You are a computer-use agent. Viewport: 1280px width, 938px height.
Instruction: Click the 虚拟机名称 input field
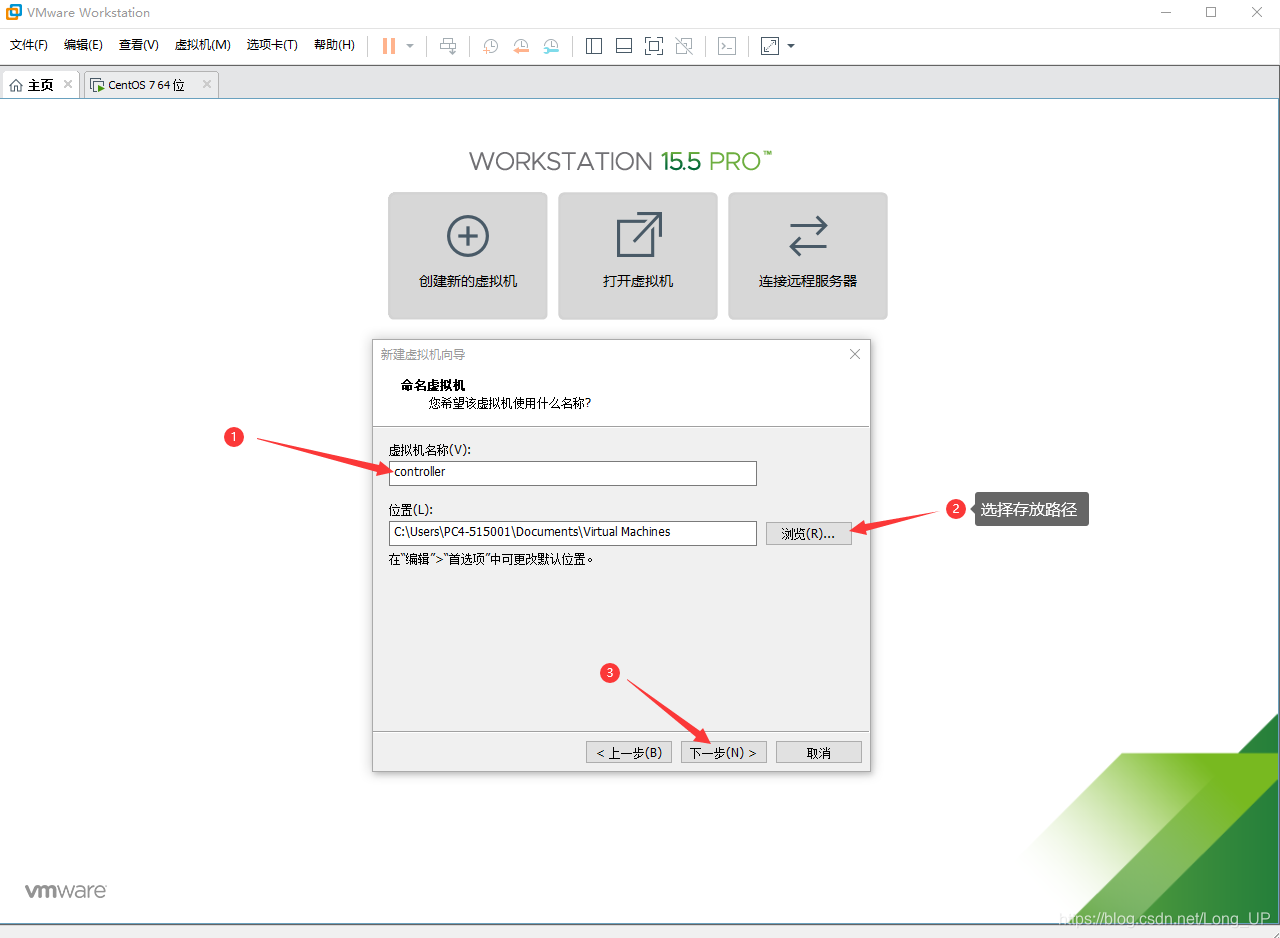[573, 473]
